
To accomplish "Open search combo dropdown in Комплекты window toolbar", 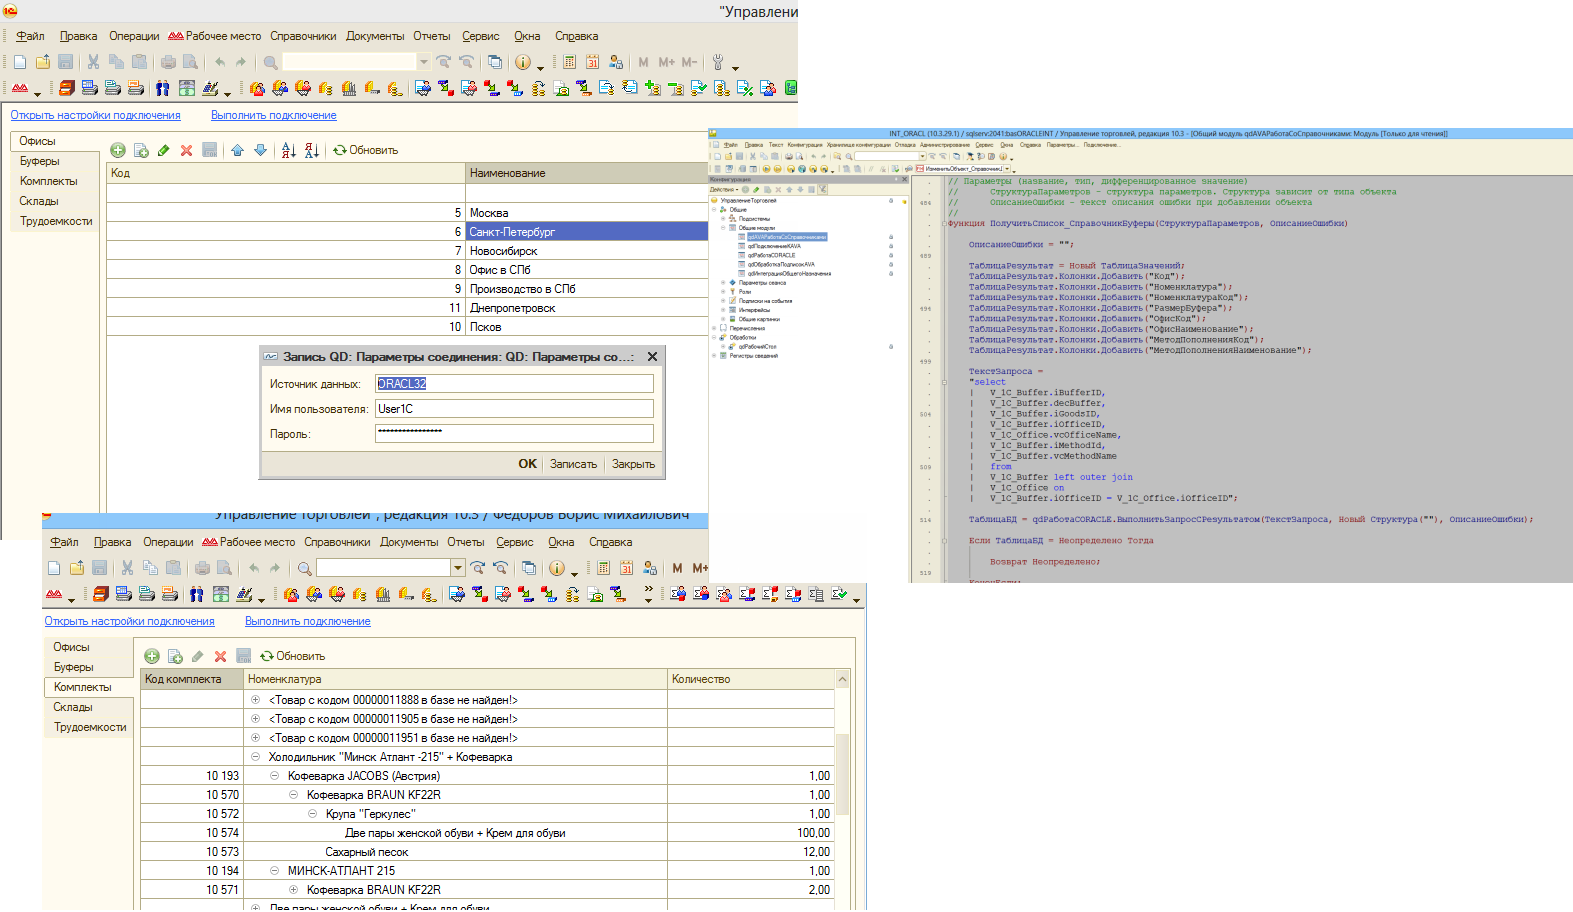I will 458,568.
